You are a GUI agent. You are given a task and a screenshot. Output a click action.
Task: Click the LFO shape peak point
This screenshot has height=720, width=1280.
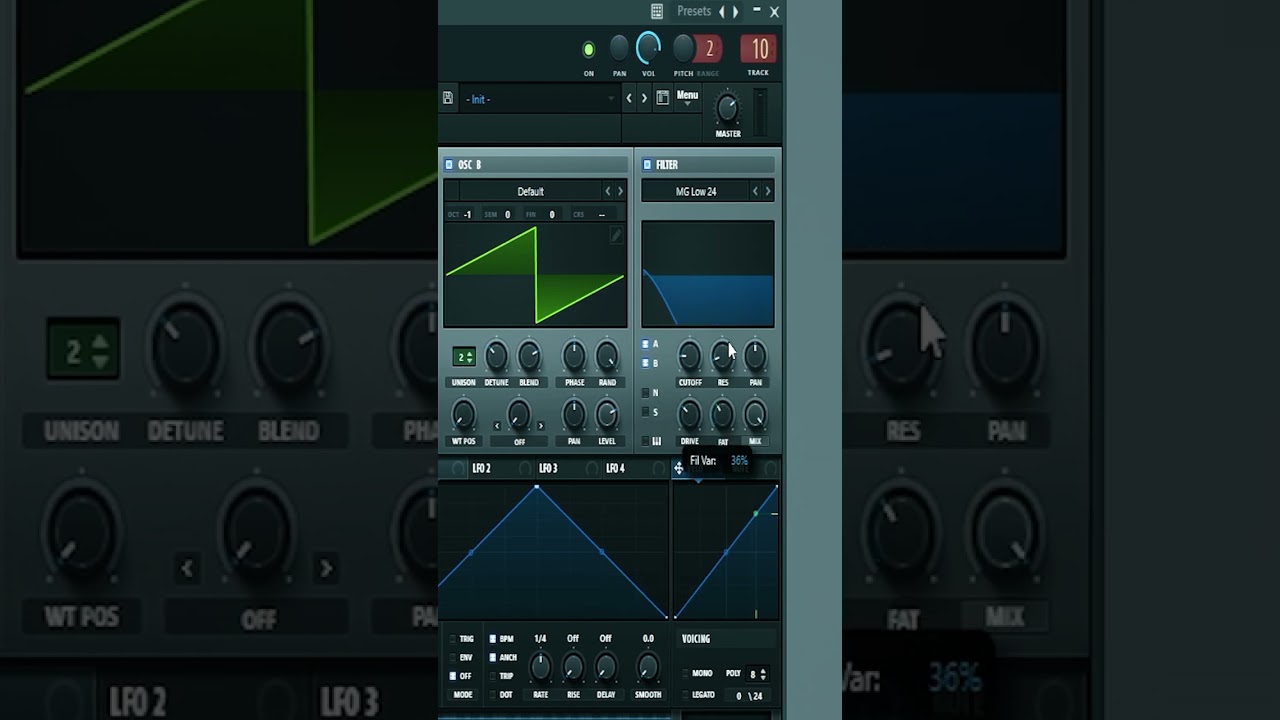coord(537,487)
